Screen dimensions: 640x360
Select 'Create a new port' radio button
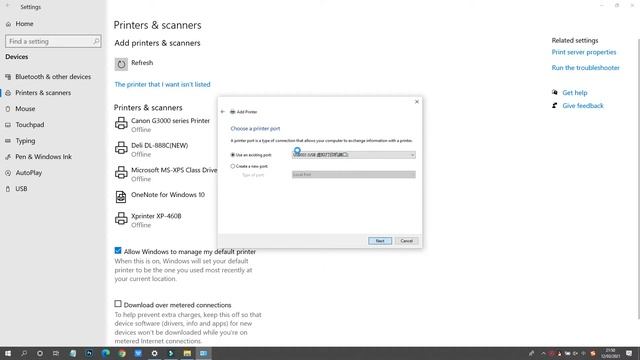tap(233, 167)
